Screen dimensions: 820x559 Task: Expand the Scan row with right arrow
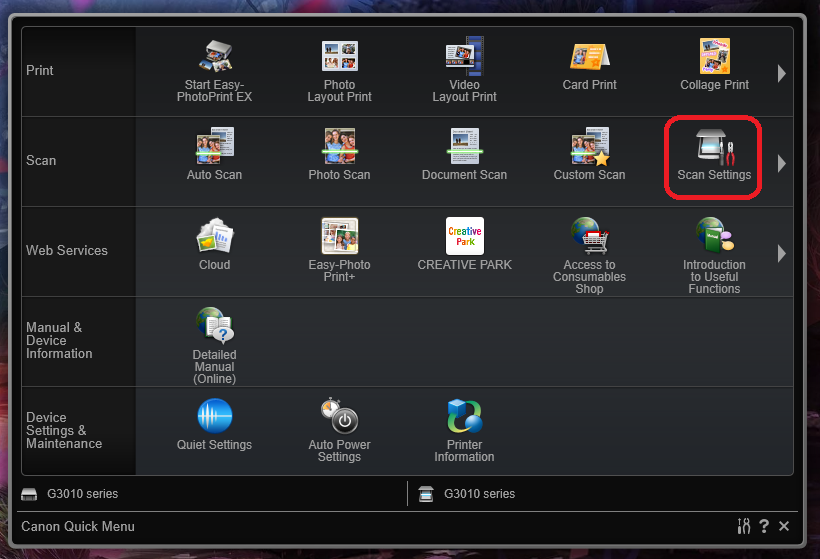click(781, 162)
